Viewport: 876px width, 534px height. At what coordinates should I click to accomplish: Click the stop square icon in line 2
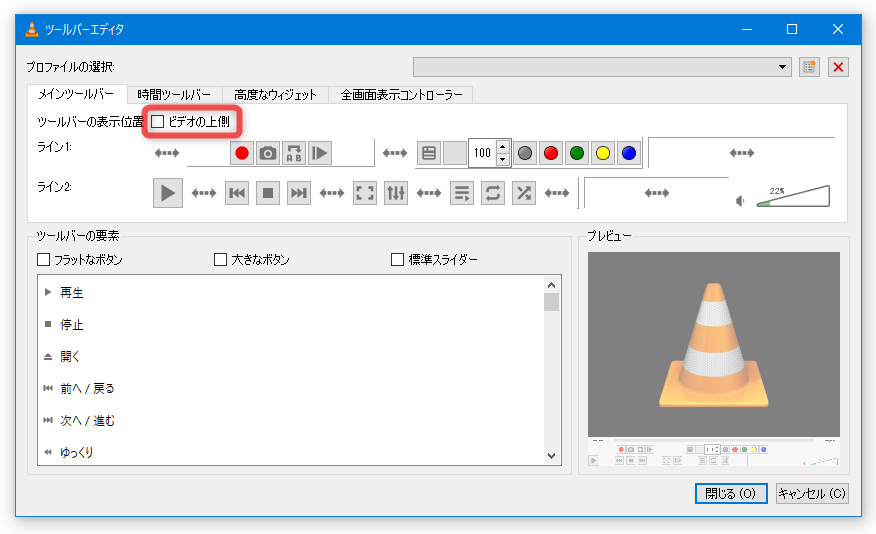point(268,193)
